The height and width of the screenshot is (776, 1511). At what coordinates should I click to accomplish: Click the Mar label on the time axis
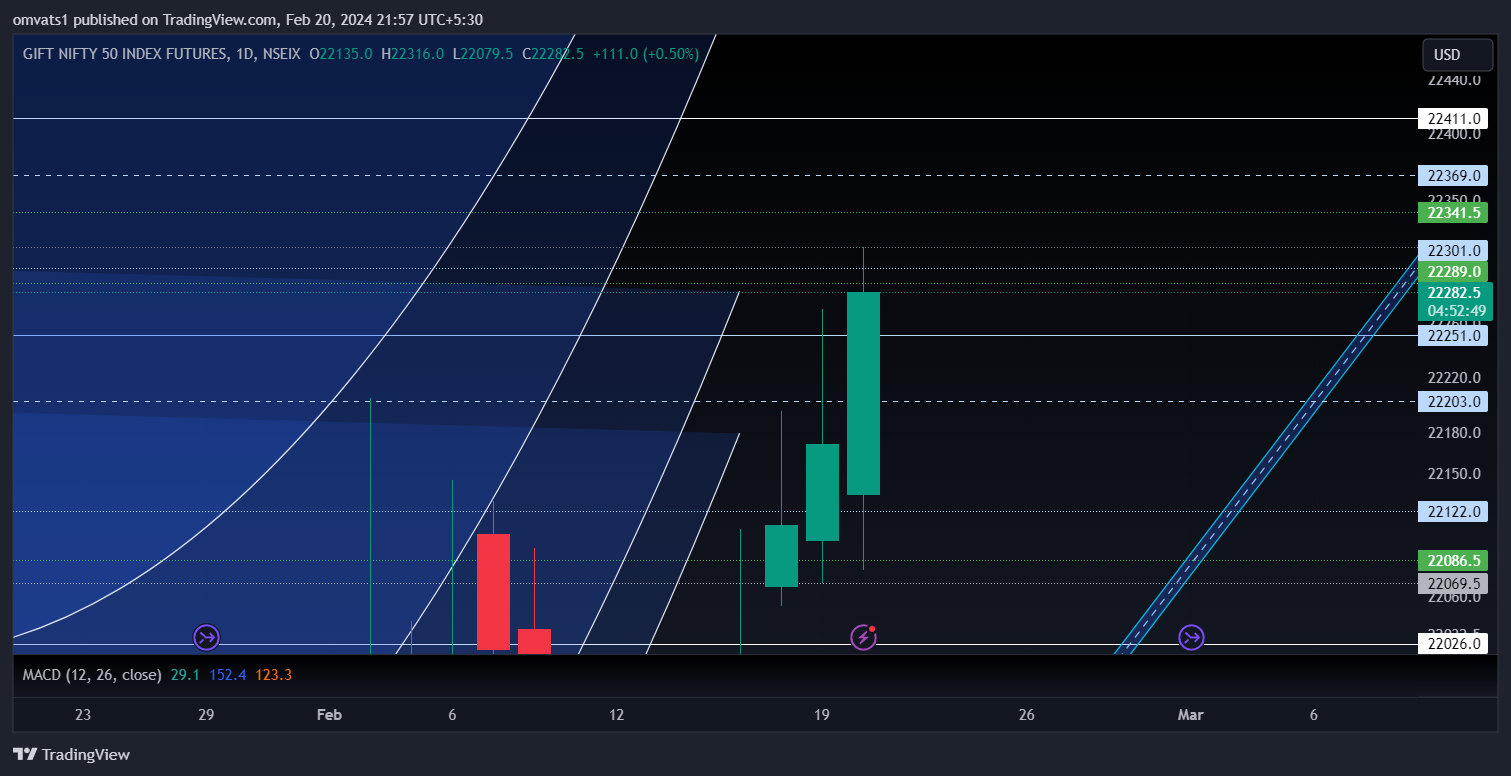[x=1190, y=715]
